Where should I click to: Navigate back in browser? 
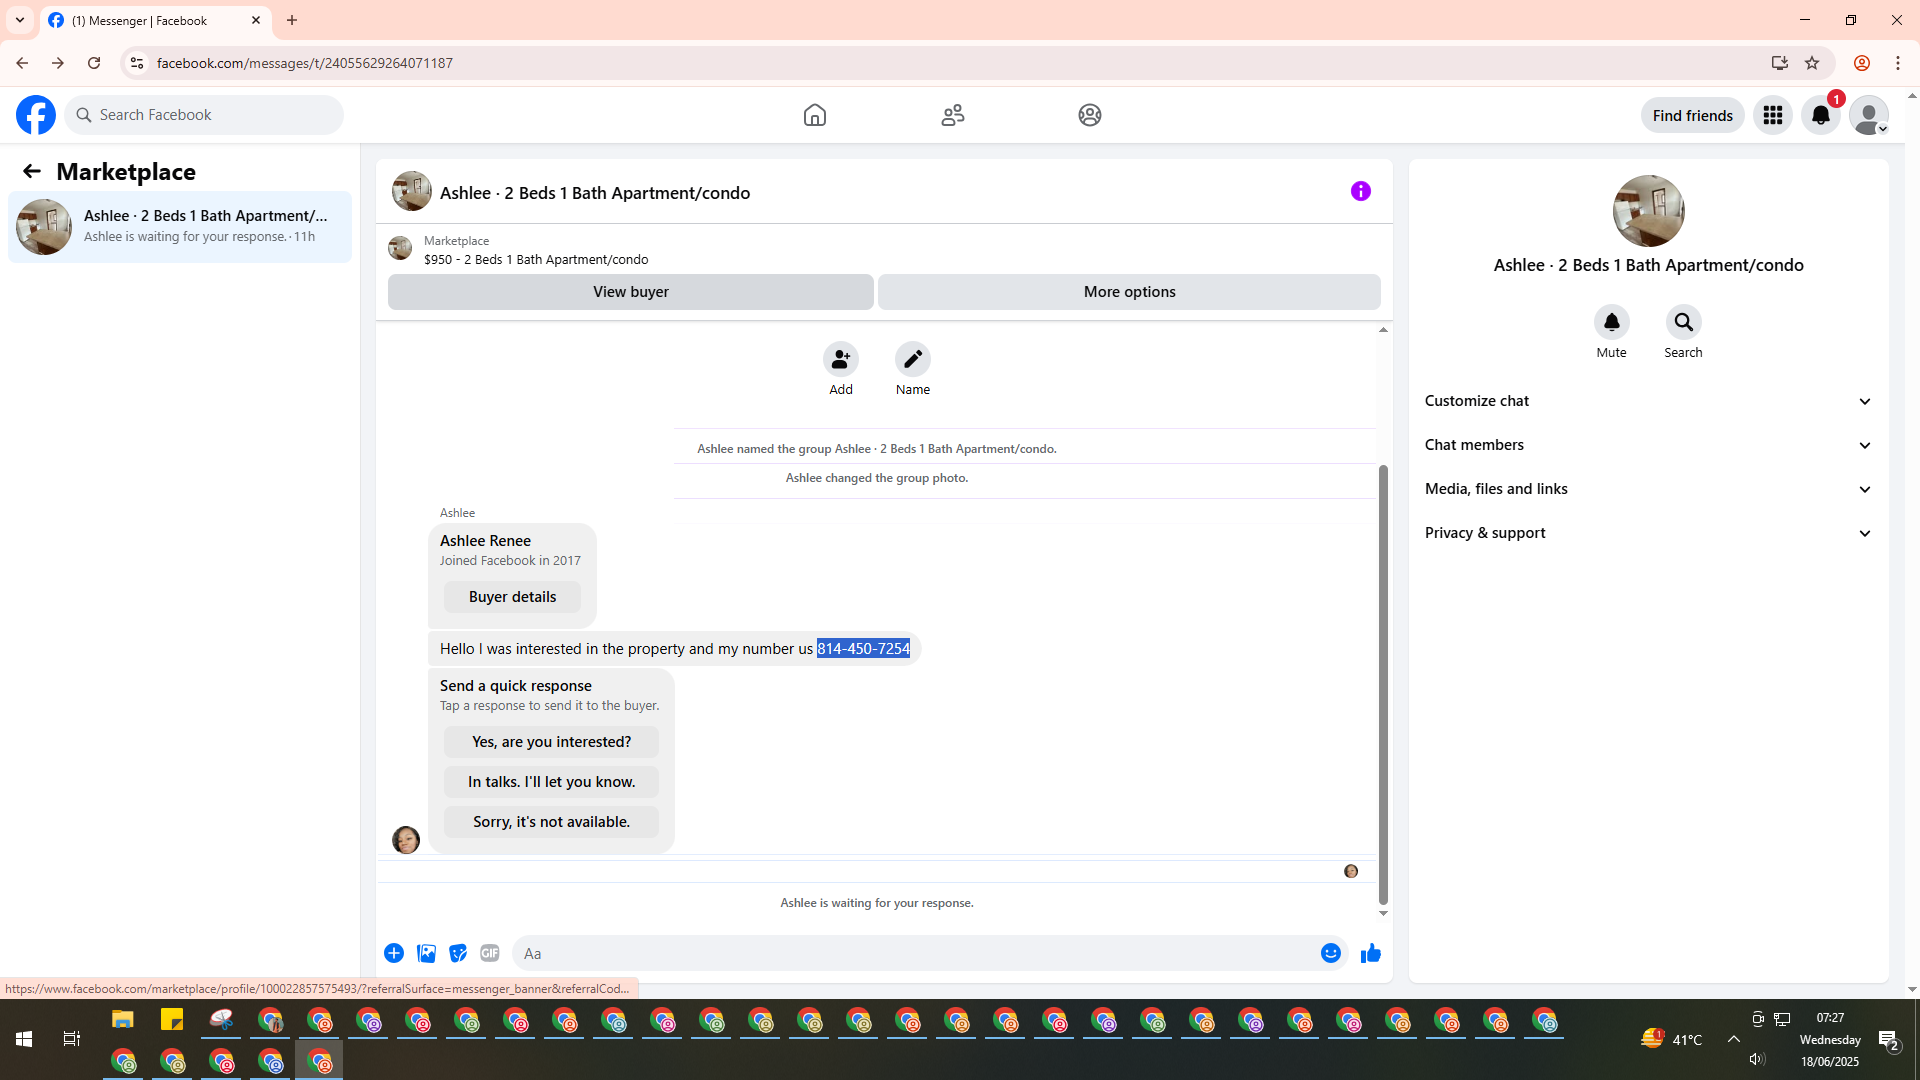(22, 63)
